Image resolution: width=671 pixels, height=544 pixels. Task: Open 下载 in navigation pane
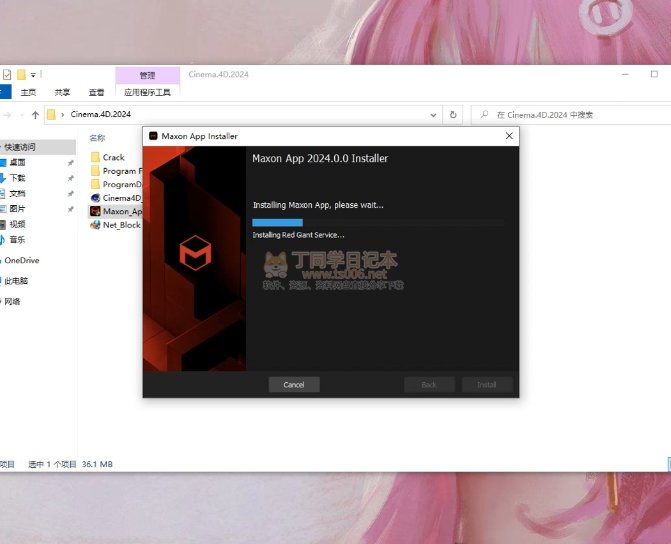18,178
